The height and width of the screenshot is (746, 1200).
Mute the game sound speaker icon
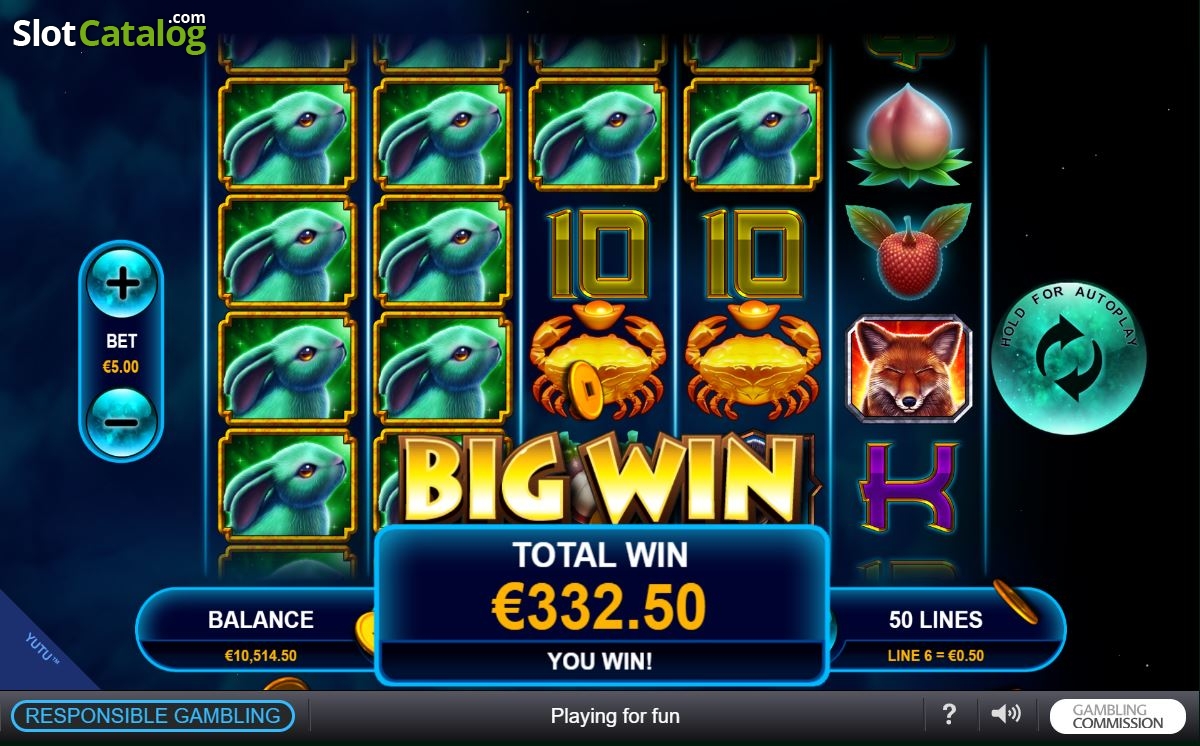click(1005, 714)
